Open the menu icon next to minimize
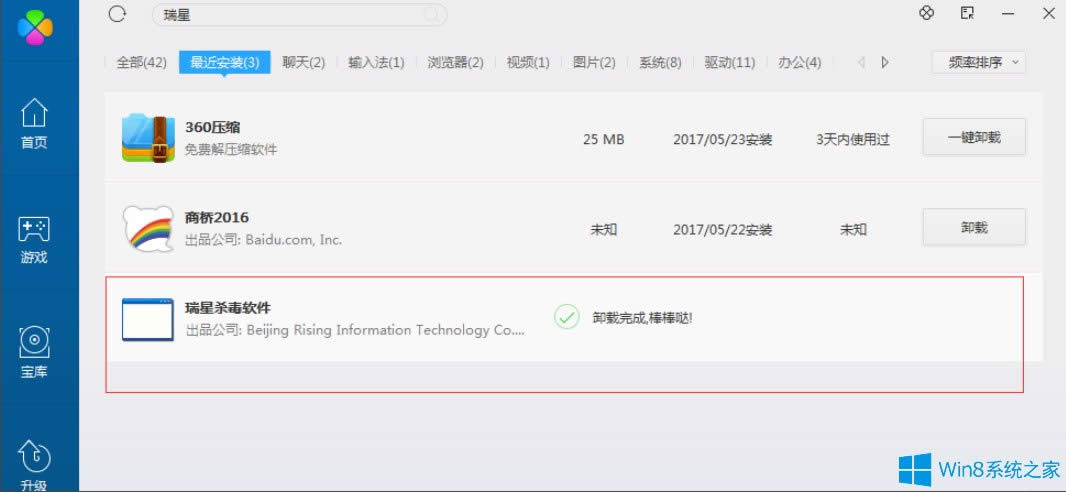Screen dimensions: 1066x492 pos(968,13)
